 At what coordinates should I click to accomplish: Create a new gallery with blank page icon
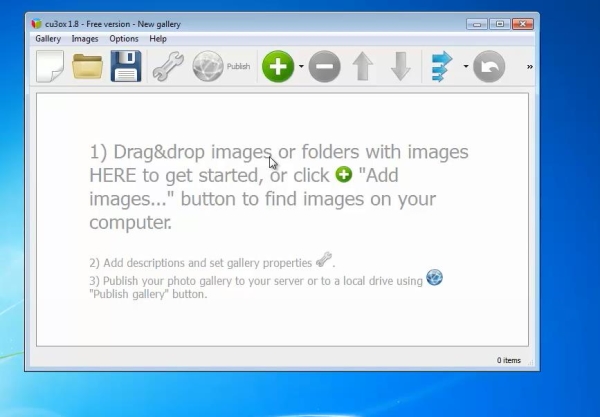(50, 66)
